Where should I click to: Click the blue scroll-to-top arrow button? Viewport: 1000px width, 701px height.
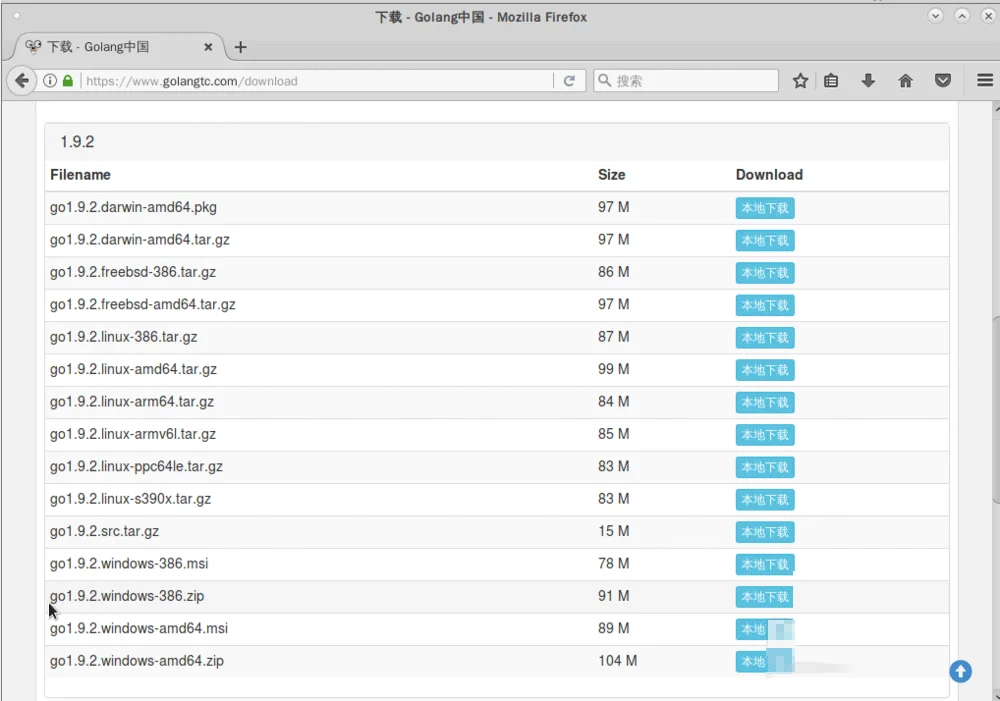960,671
